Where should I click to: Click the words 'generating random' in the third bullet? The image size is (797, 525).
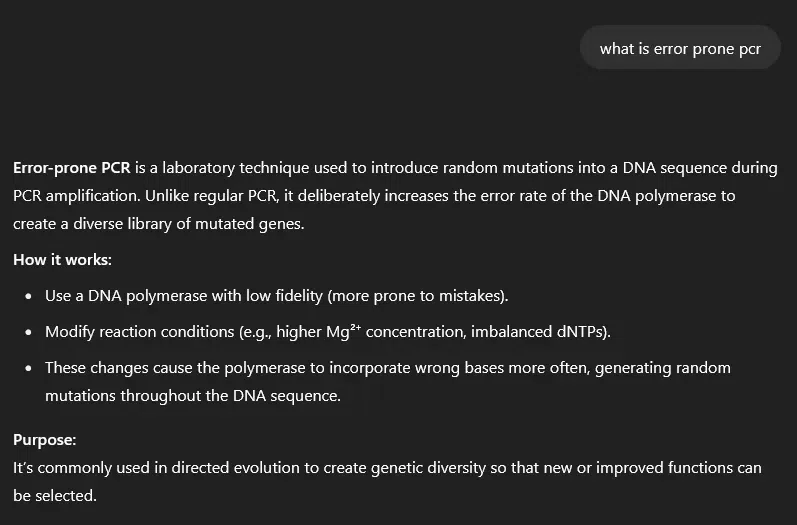click(x=663, y=367)
